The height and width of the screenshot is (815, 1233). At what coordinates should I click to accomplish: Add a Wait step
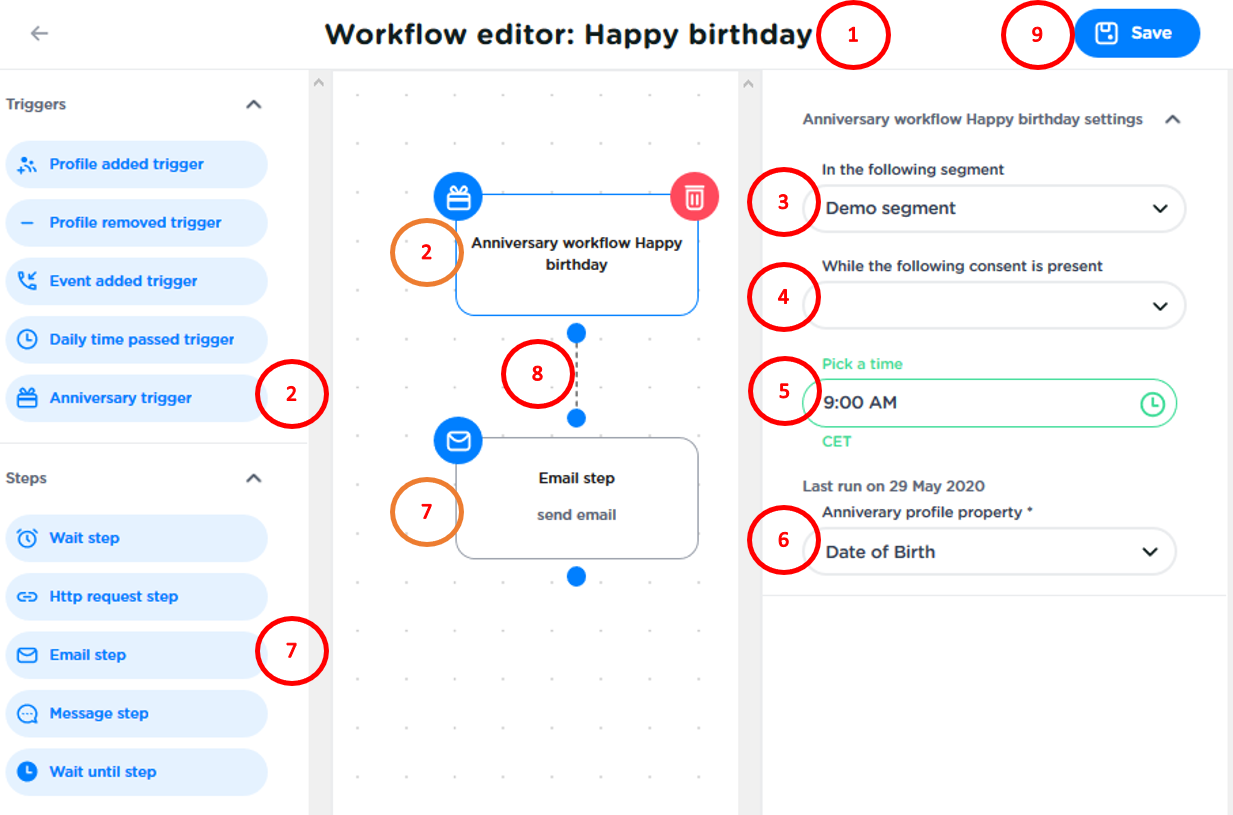(136, 538)
